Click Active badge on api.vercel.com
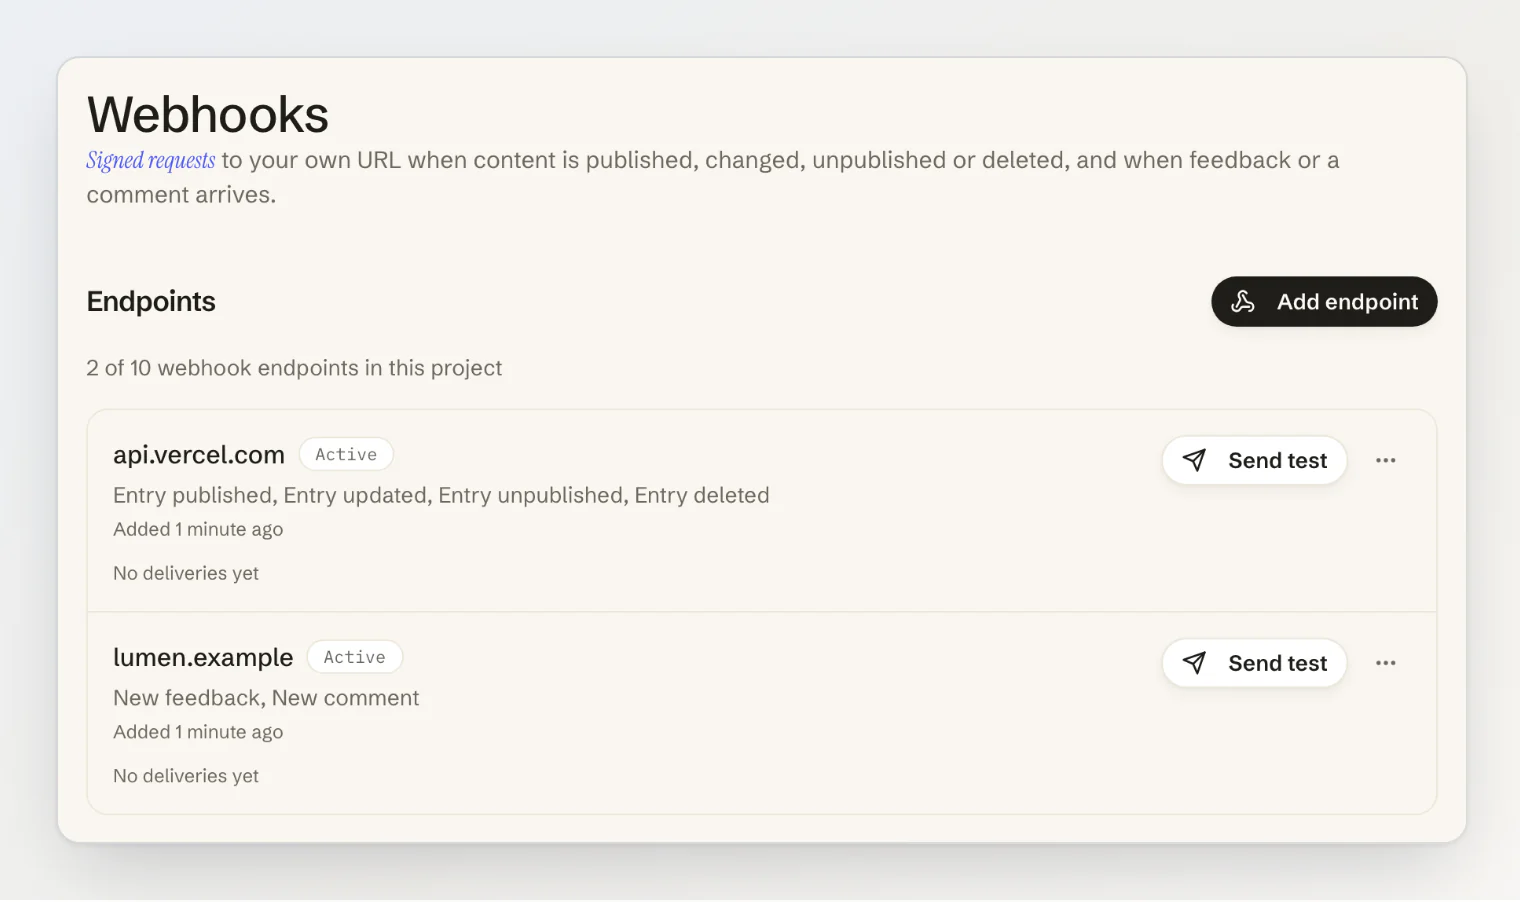The height and width of the screenshot is (902, 1520). pos(346,454)
